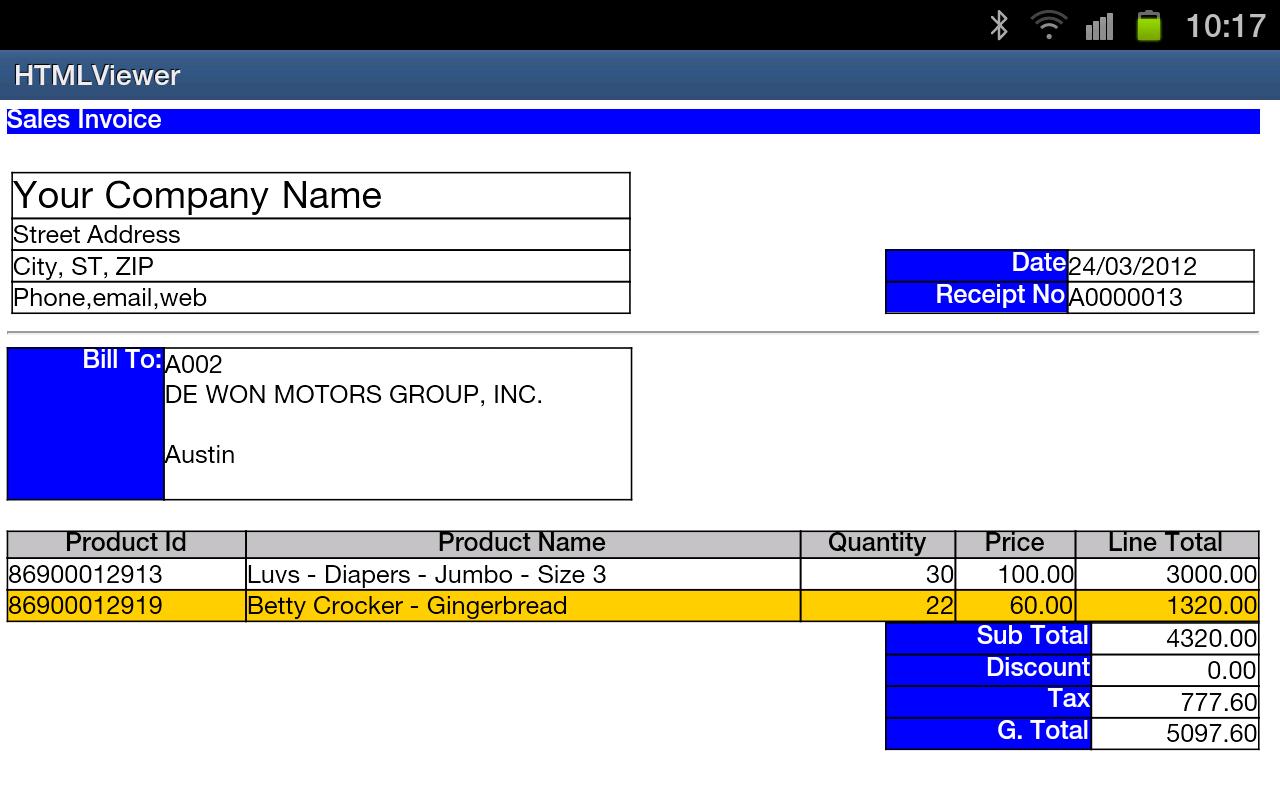1280x800 pixels.
Task: Tap quantity 22 in Betty Crocker row
Action: pyautogui.click(x=940, y=606)
